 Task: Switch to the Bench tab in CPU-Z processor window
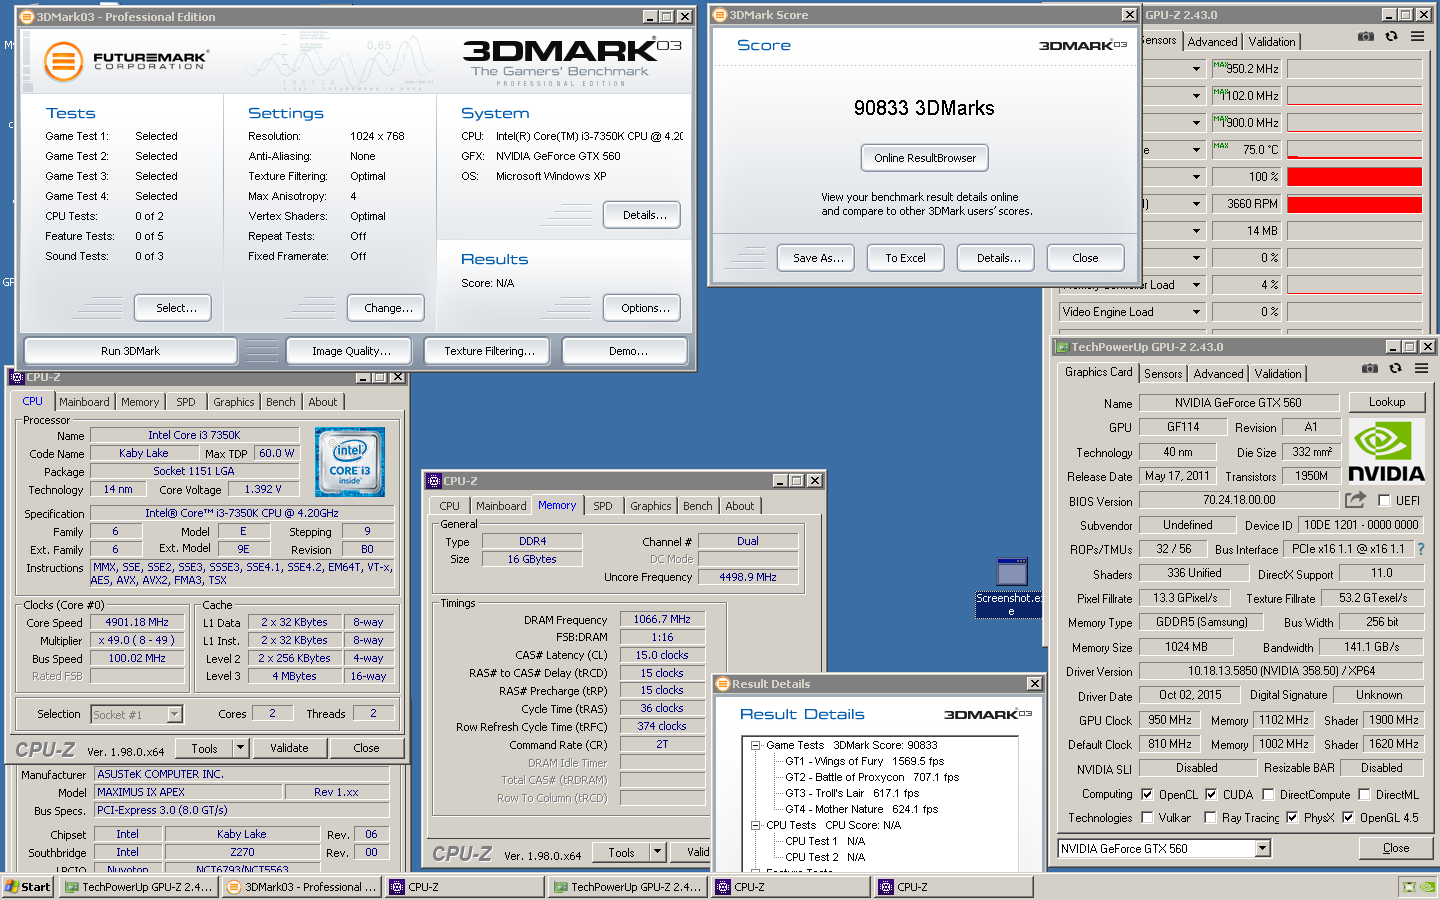281,402
